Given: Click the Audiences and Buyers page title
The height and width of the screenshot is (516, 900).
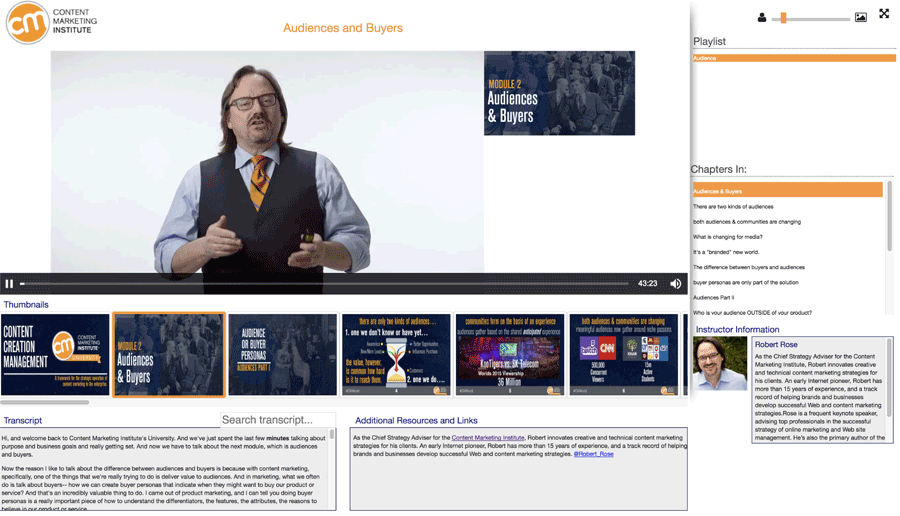Looking at the screenshot, I should (x=343, y=28).
